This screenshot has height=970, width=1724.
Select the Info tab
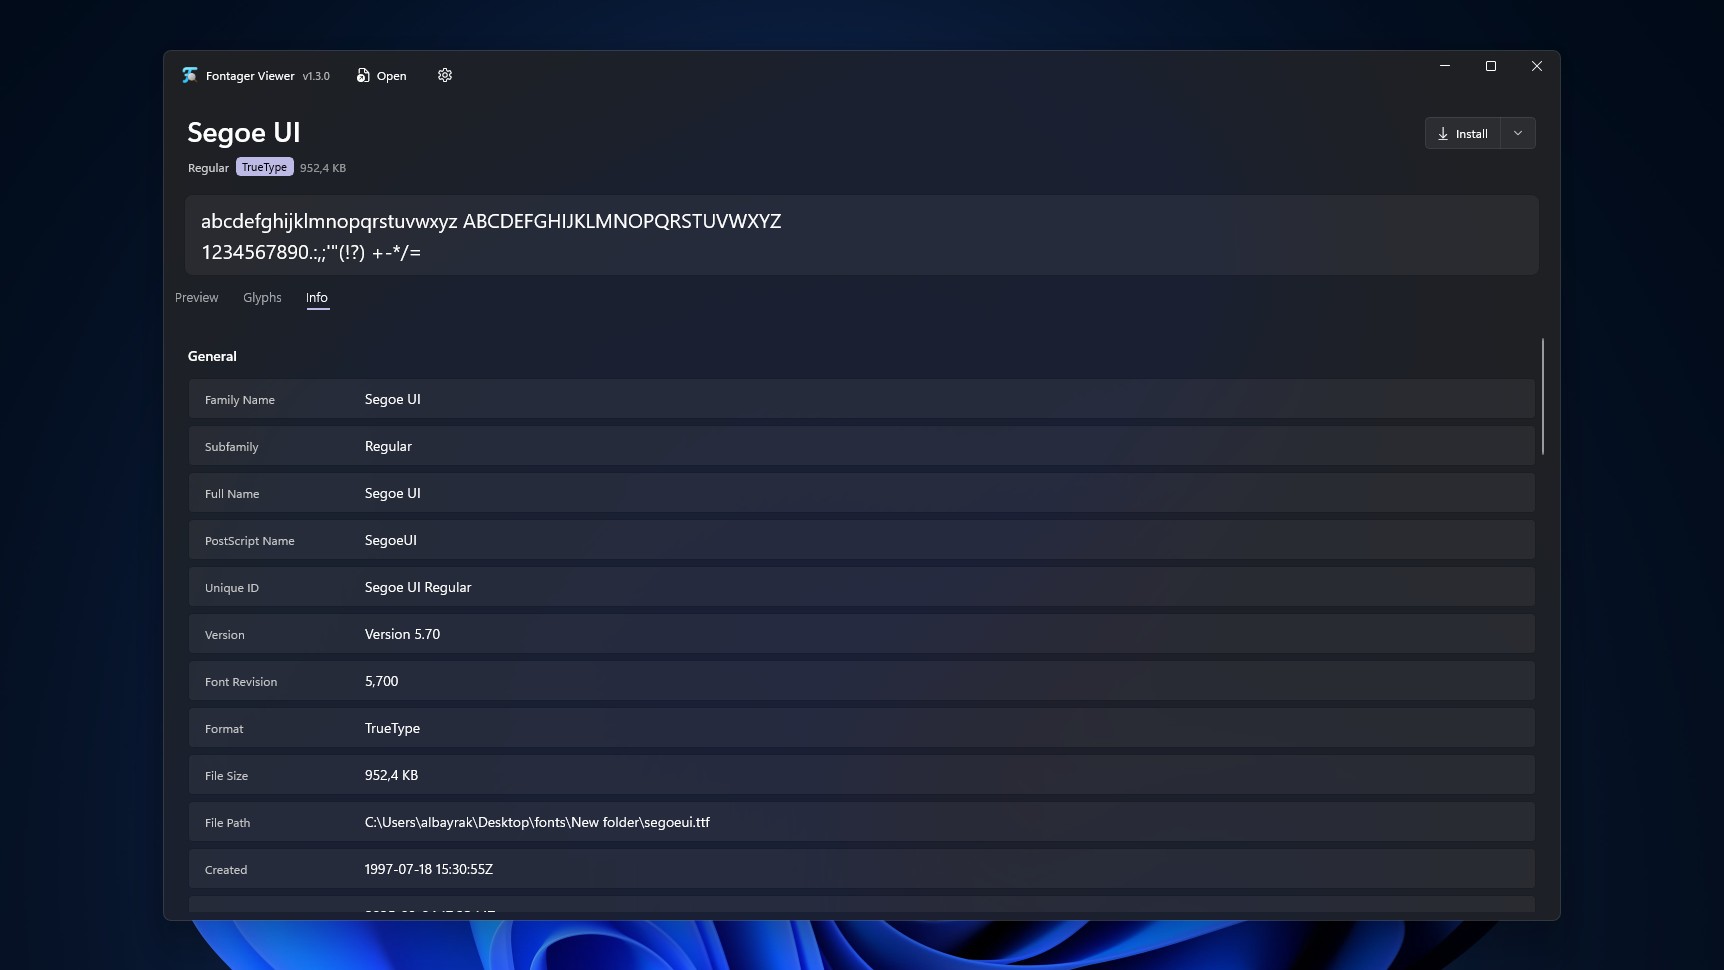[317, 298]
